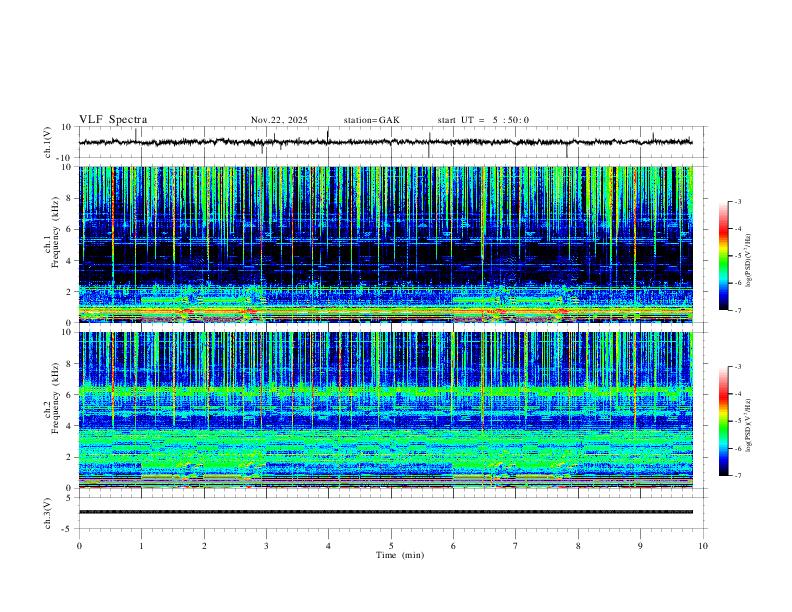Click the "-3" tick of ch.1 colorbar
This screenshot has width=792, height=612.
(738, 202)
